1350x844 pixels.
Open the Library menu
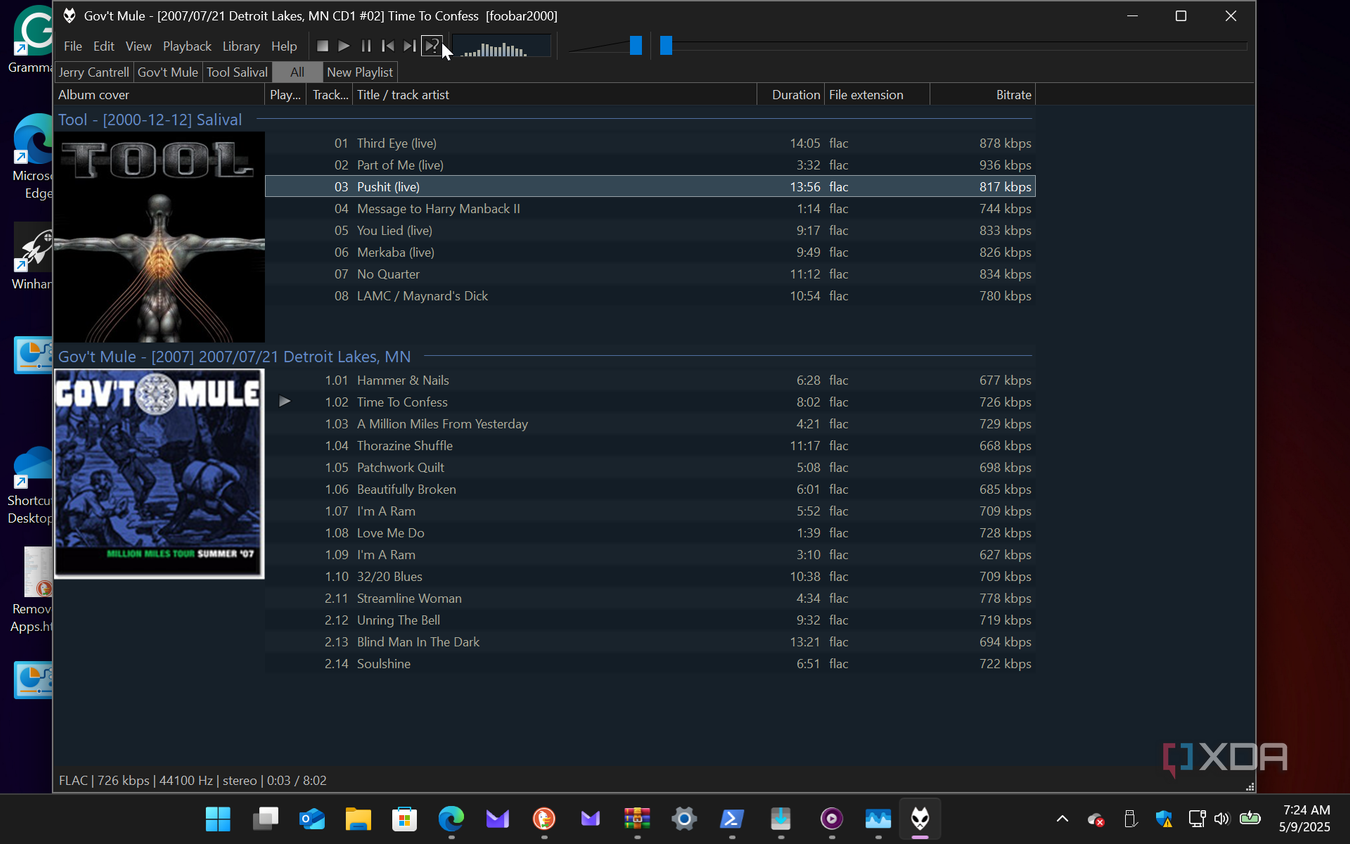241,46
